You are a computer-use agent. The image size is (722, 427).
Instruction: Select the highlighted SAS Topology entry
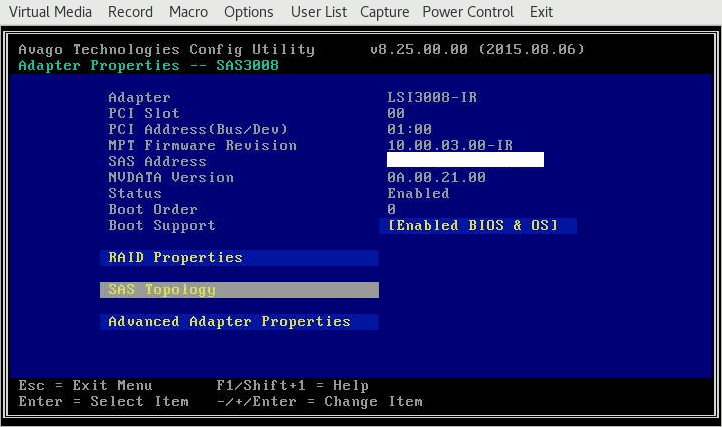pos(239,290)
